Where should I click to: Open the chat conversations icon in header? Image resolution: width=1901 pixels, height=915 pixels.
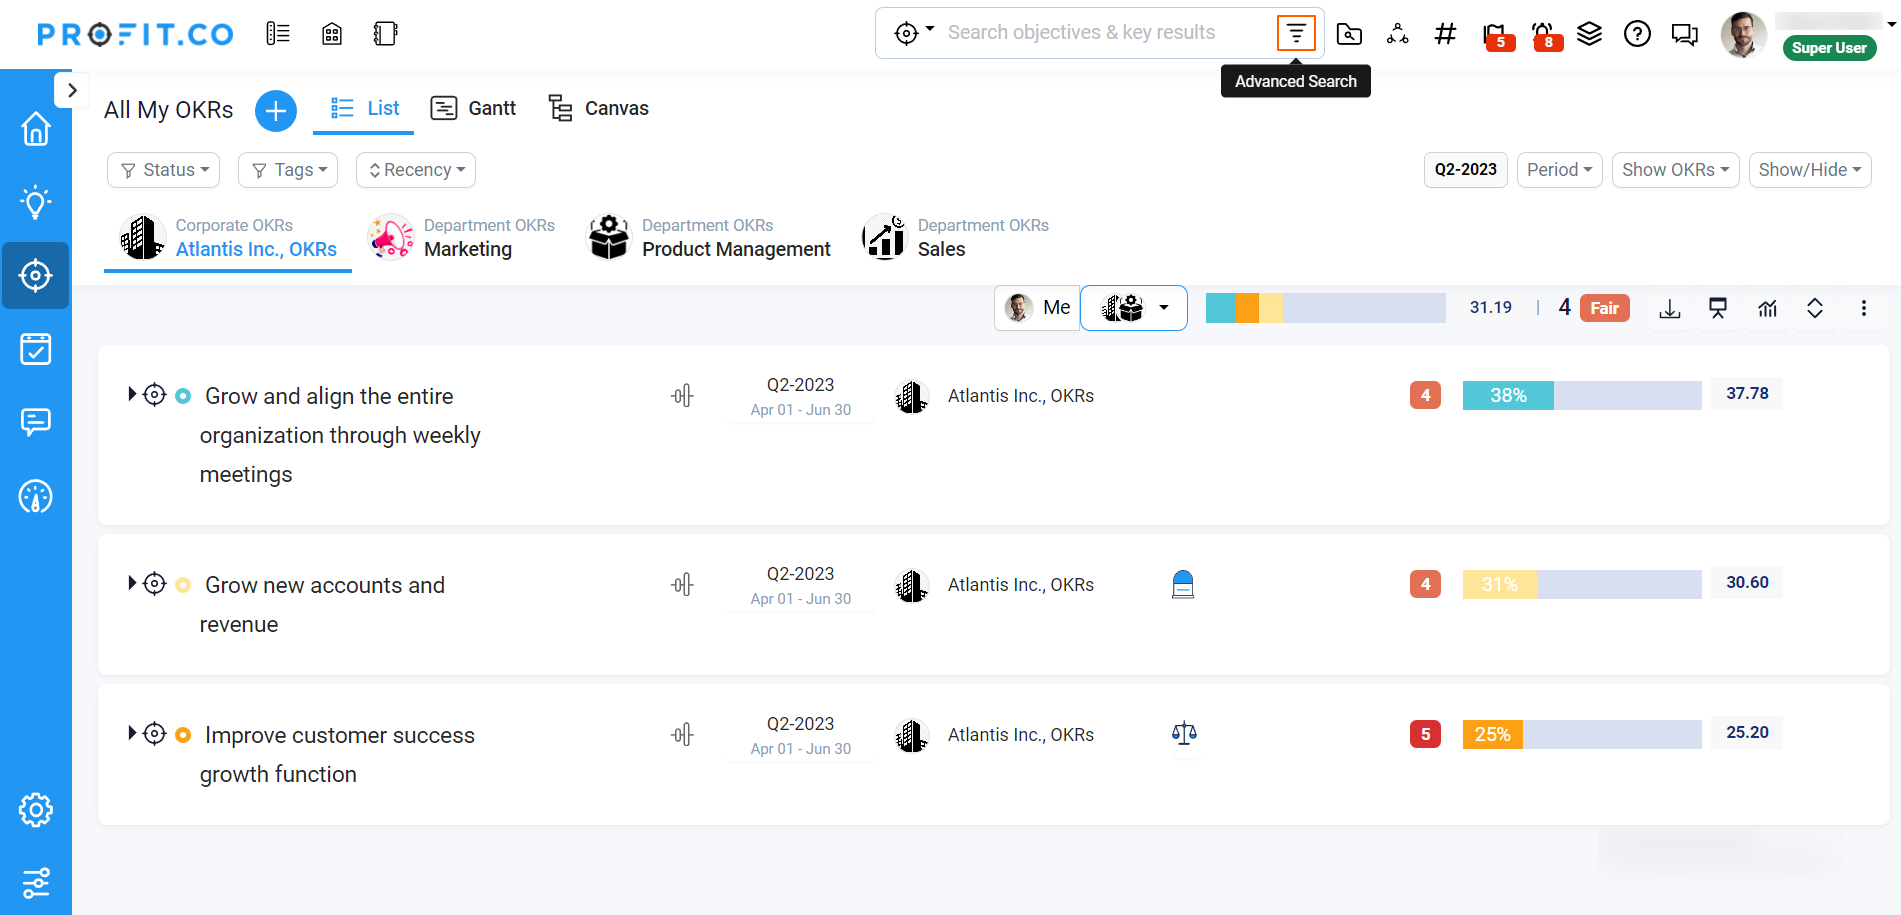[x=1685, y=35]
